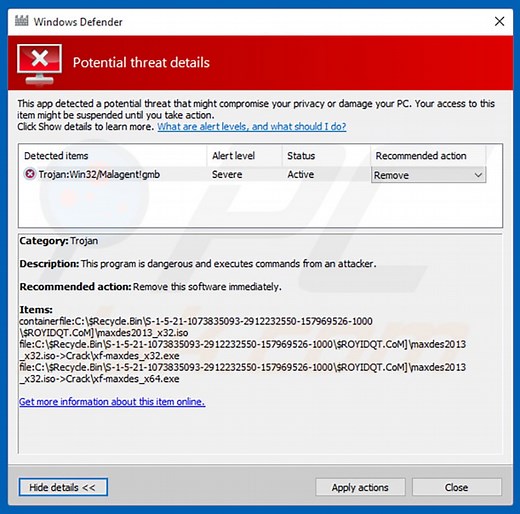Screen dimensions: 520x514
Task: Open the Remove recommended action dropdown
Action: (428, 175)
